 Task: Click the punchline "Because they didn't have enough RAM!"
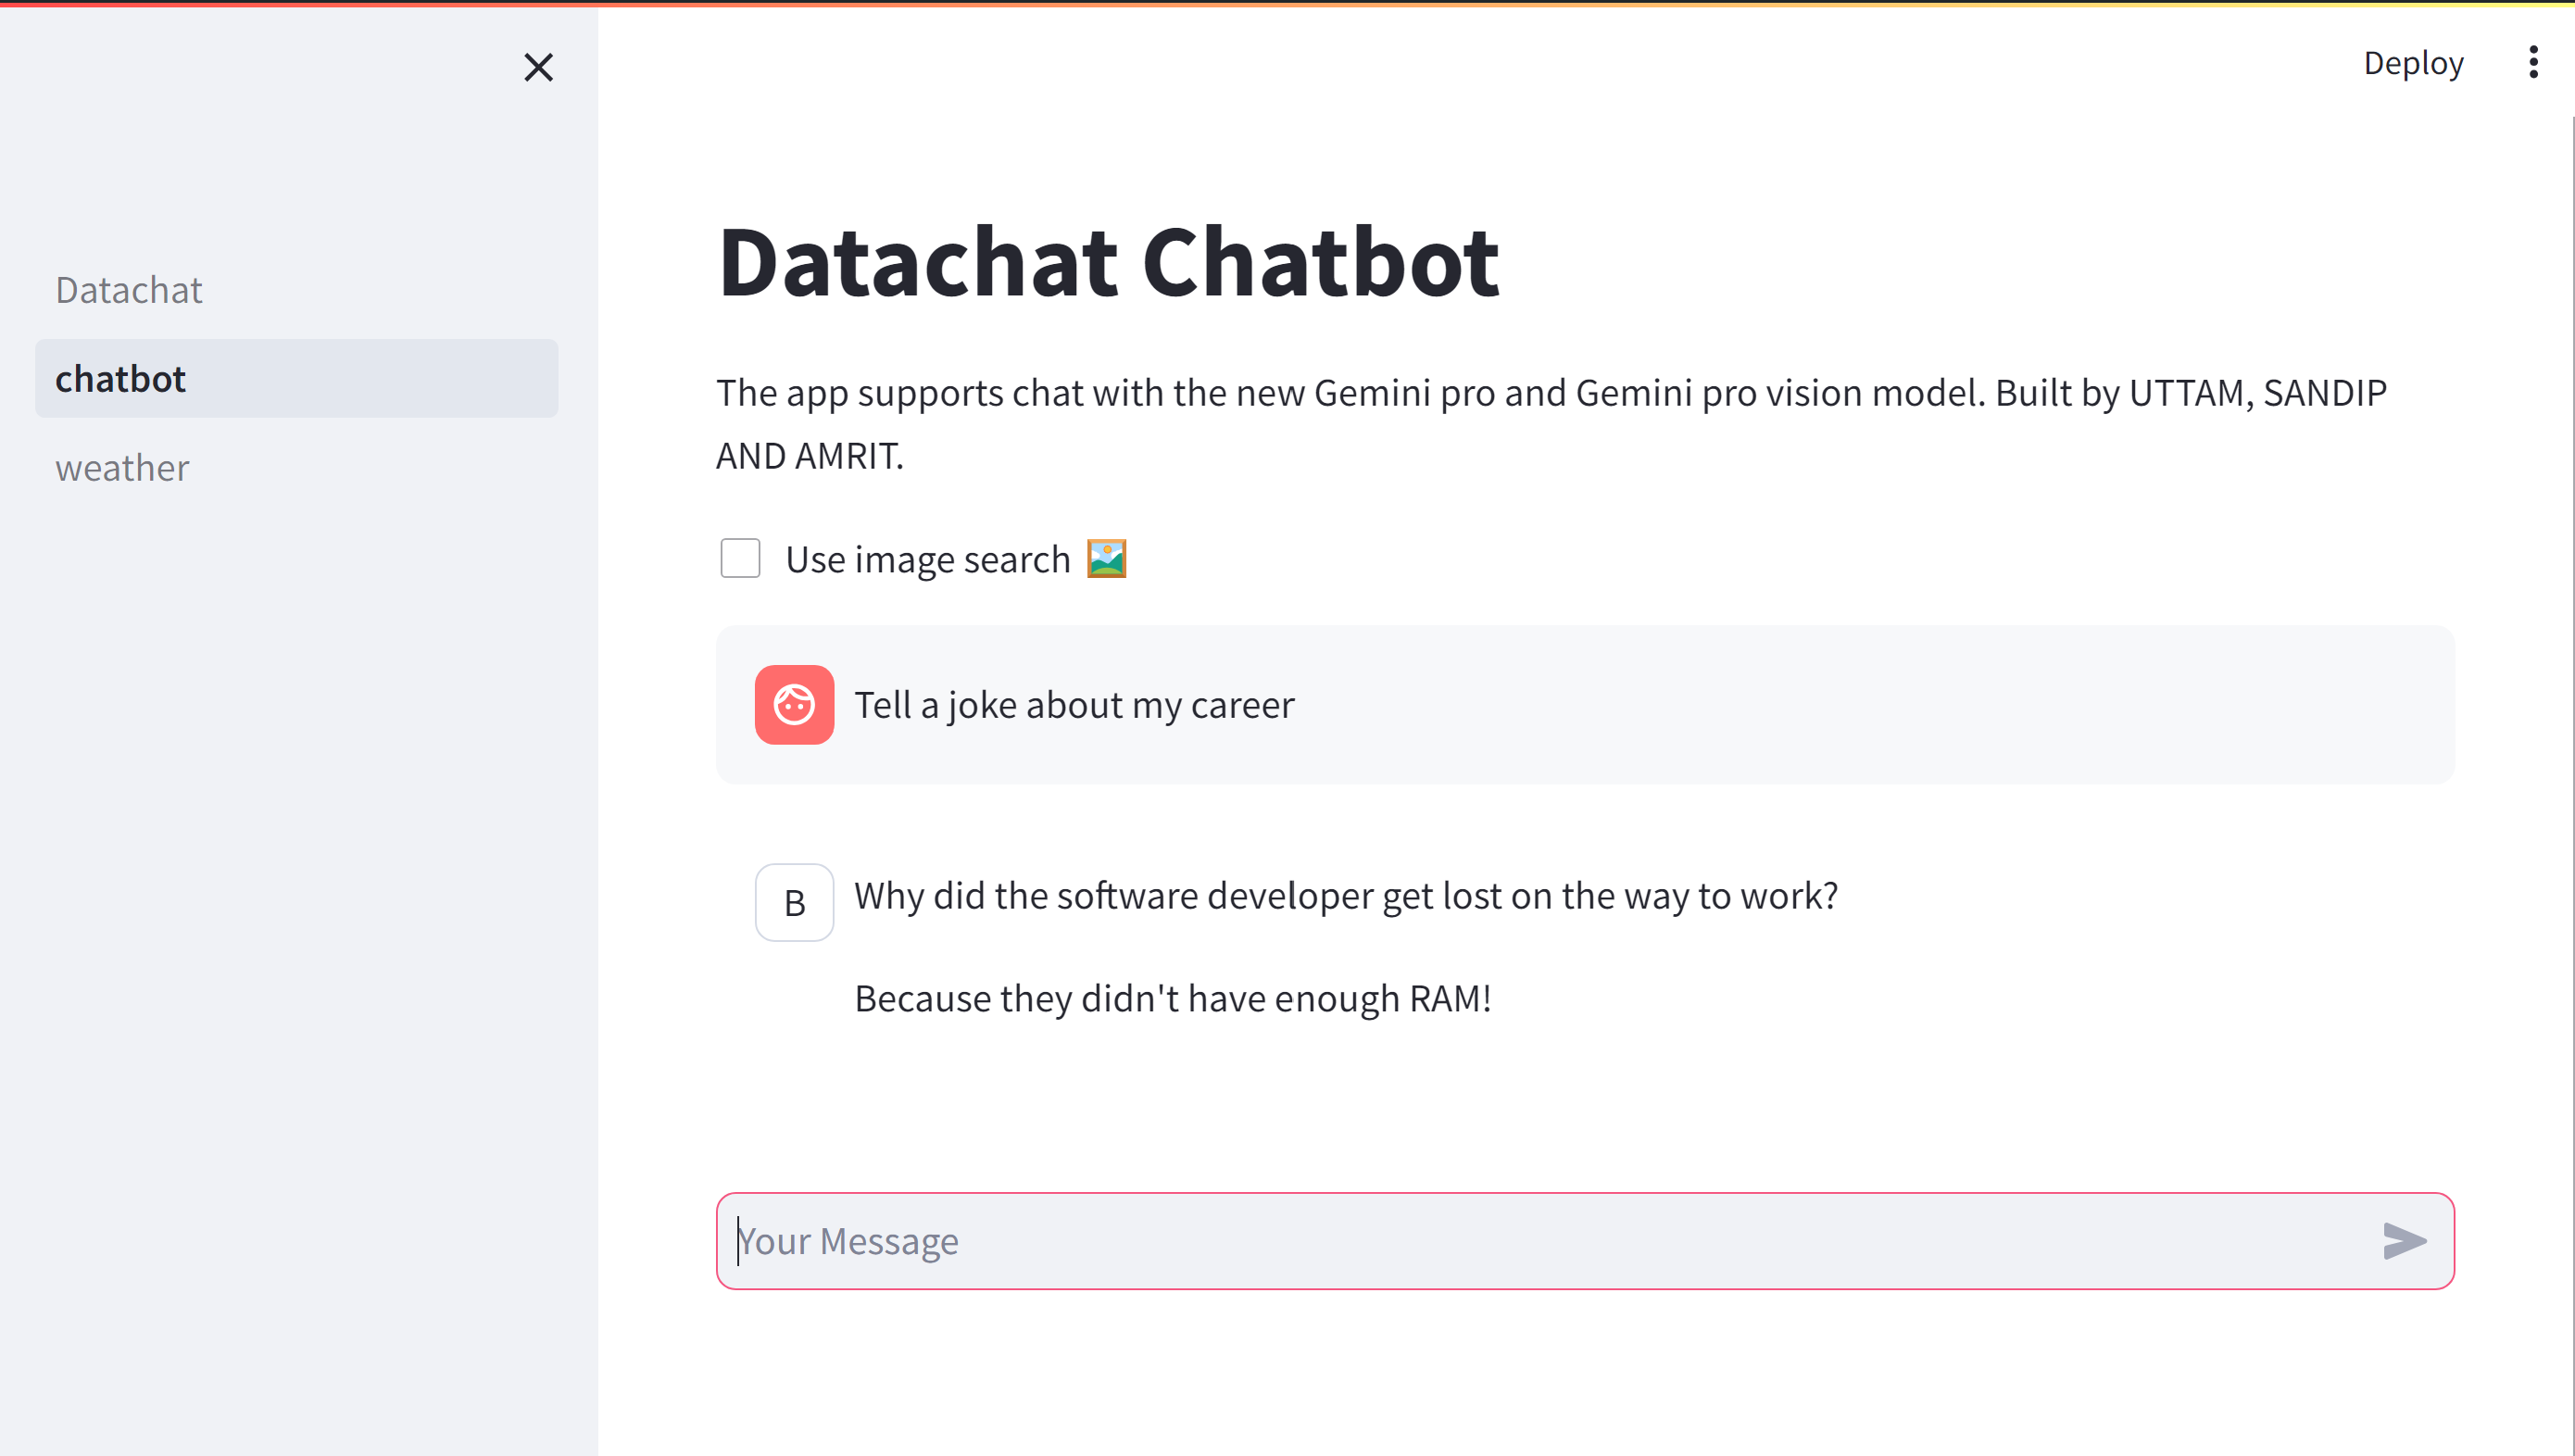click(x=1173, y=999)
